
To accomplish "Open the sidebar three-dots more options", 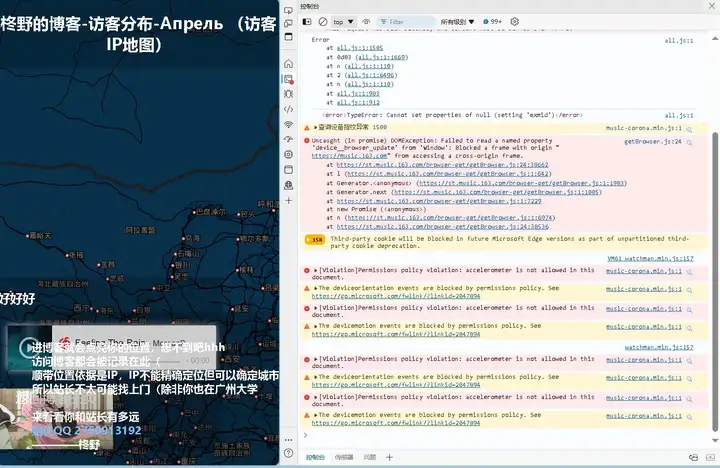I will click(288, 440).
